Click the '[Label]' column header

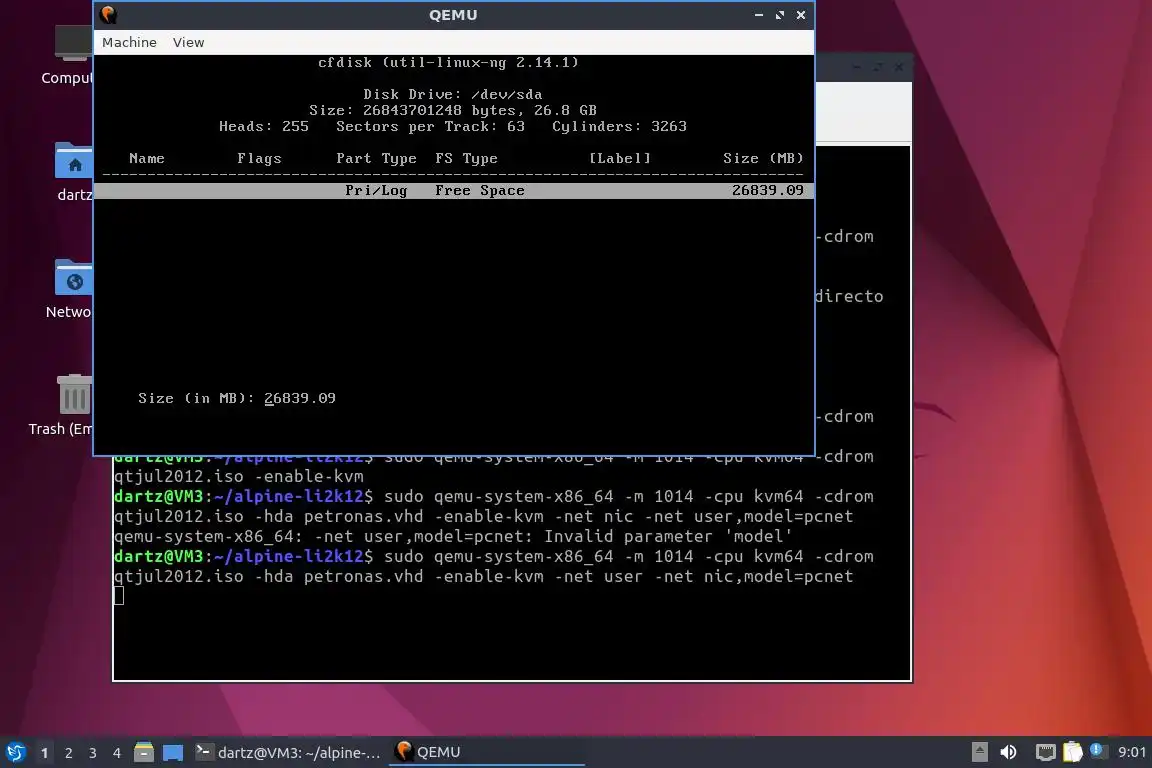[619, 158]
